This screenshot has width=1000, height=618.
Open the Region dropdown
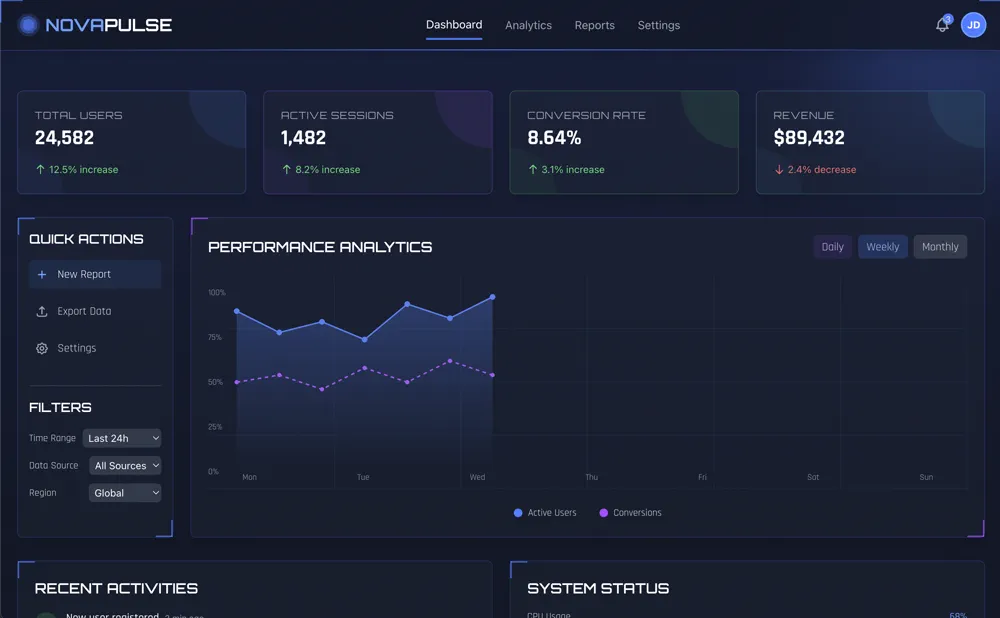[125, 493]
